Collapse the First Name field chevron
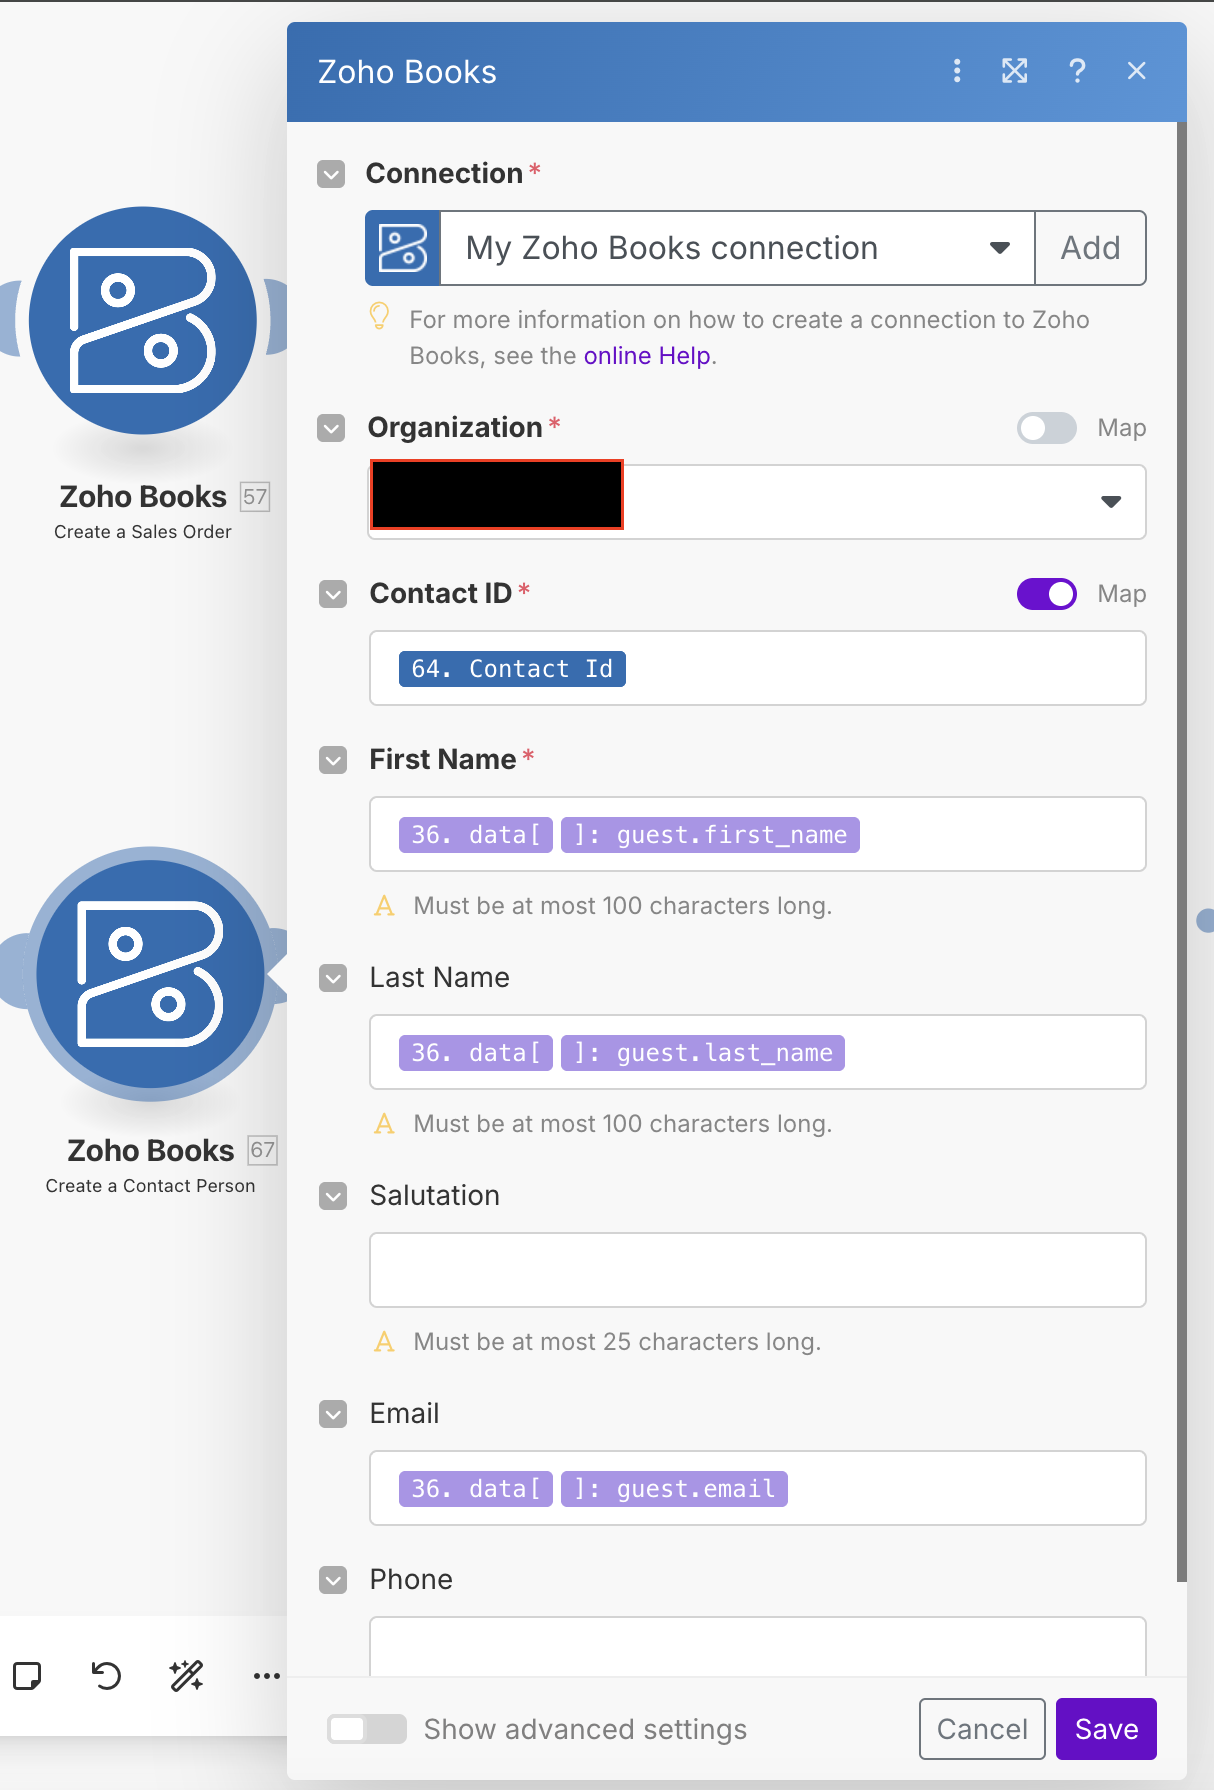1214x1790 pixels. pos(333,760)
